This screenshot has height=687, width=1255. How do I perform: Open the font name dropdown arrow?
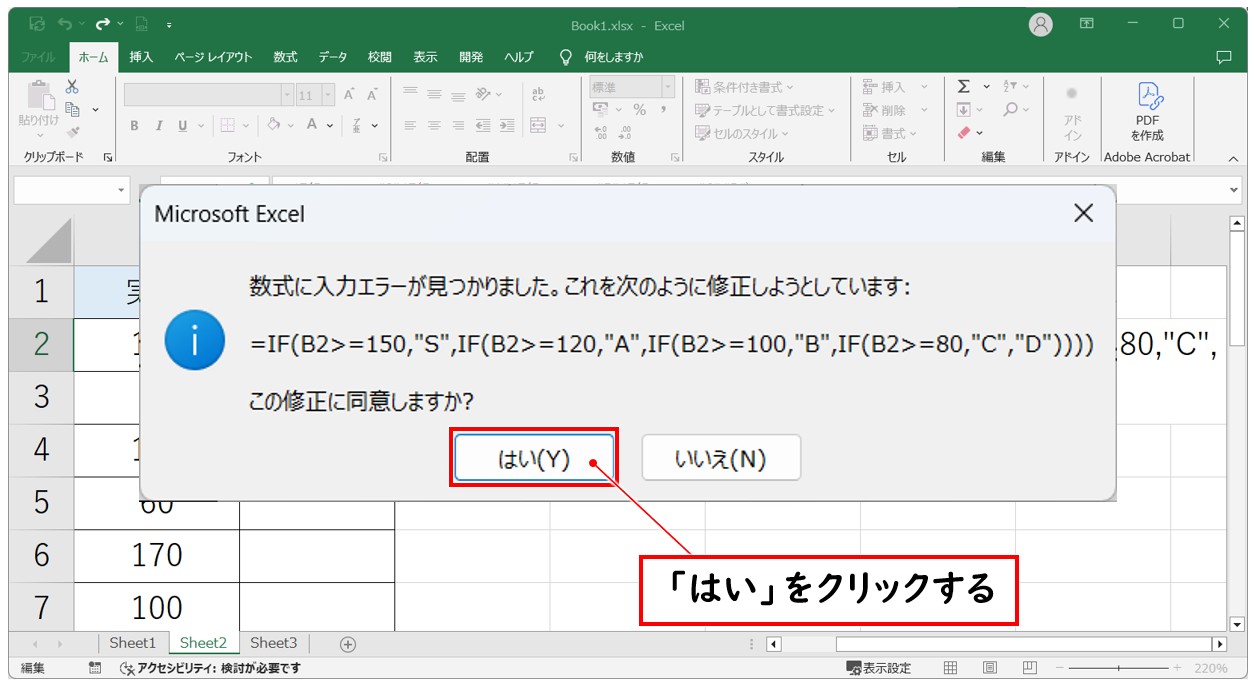tap(288, 95)
